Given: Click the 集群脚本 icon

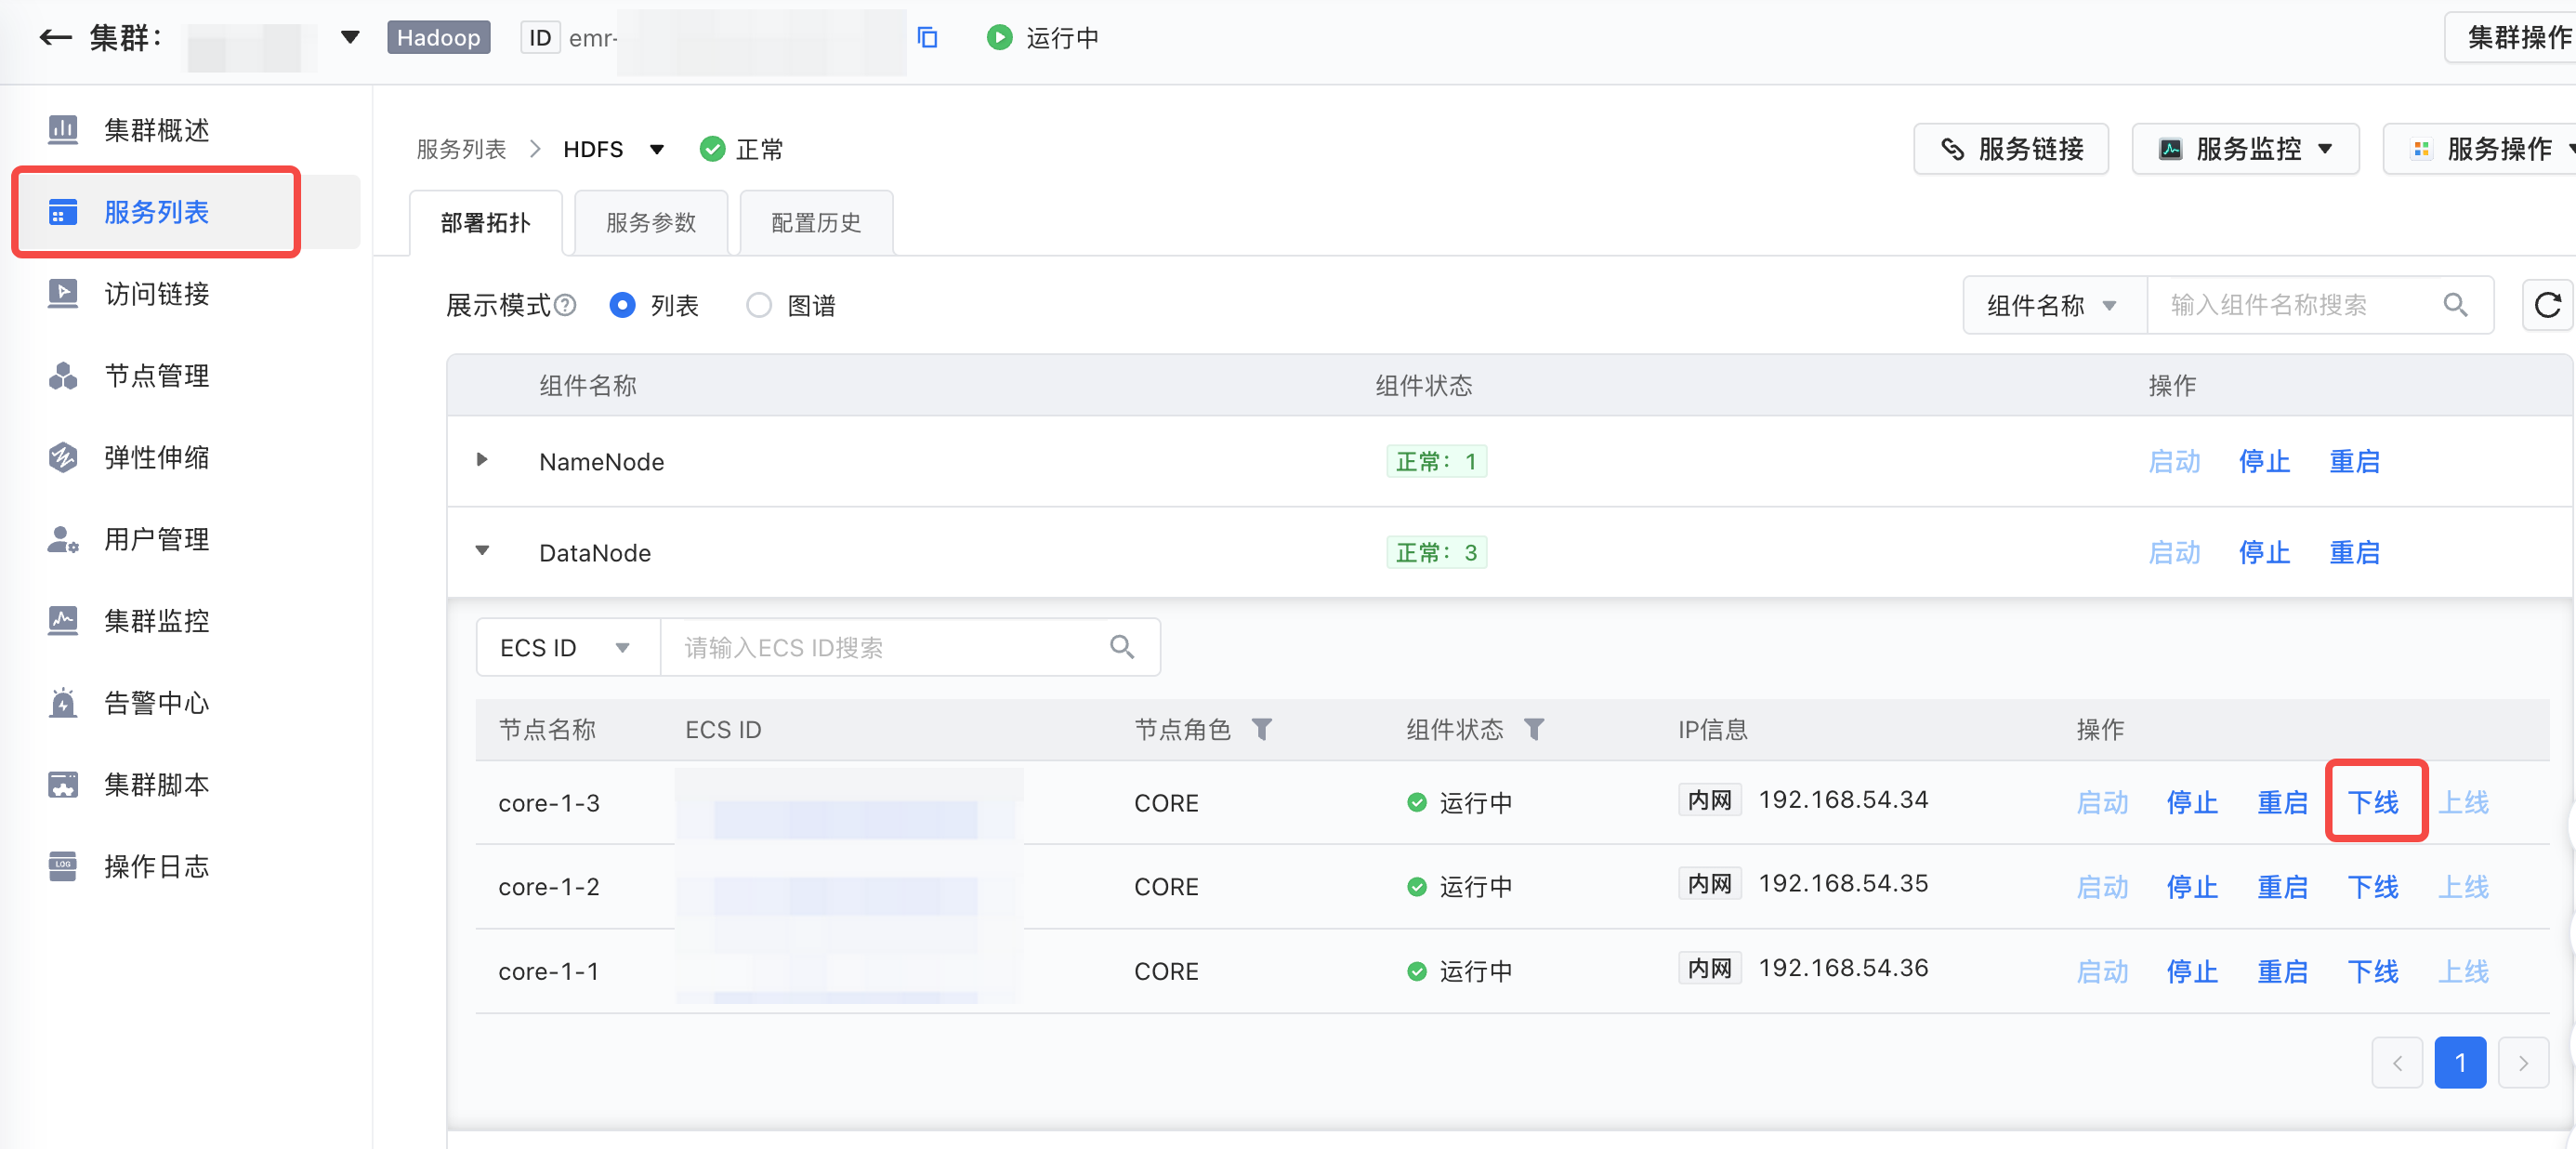Looking at the screenshot, I should point(63,785).
